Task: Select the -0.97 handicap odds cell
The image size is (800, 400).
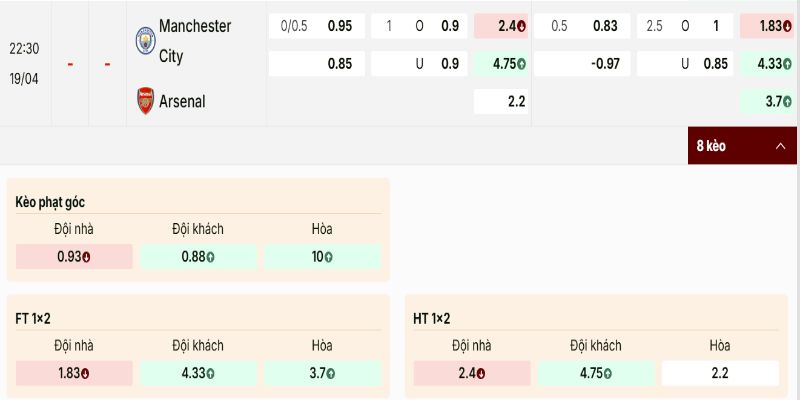Action: (x=579, y=65)
